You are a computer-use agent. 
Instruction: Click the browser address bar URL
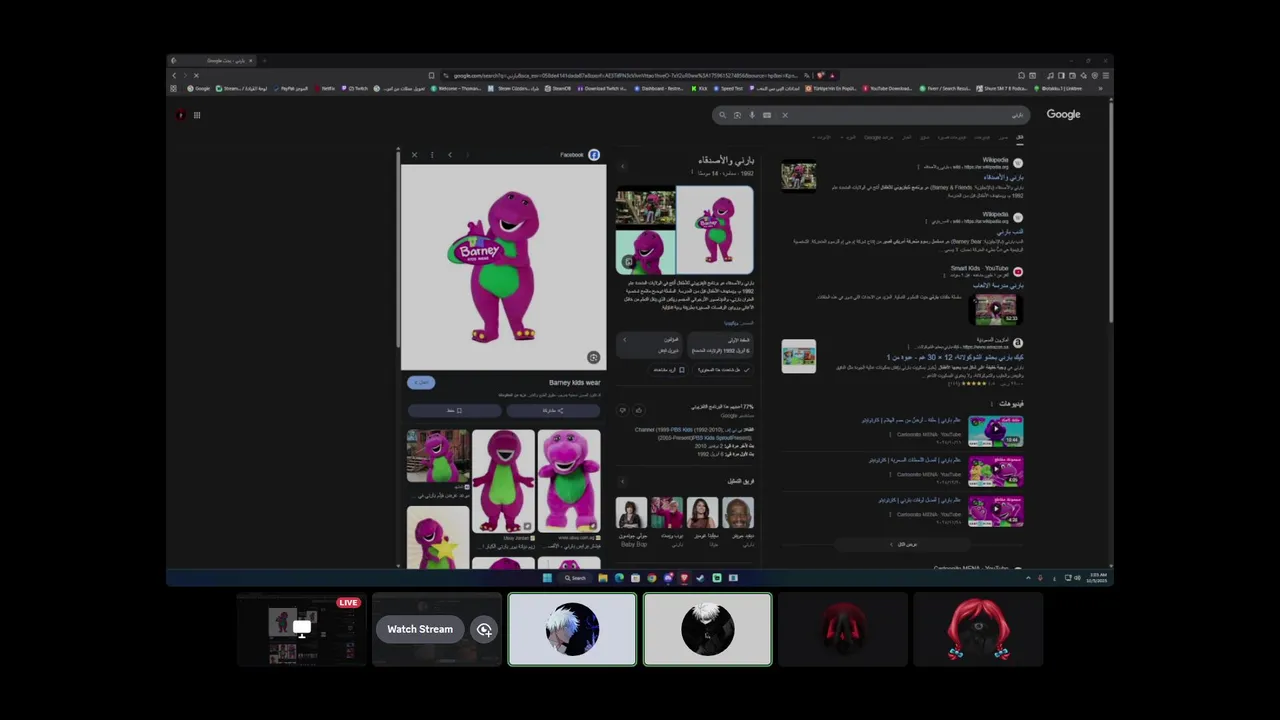[625, 75]
